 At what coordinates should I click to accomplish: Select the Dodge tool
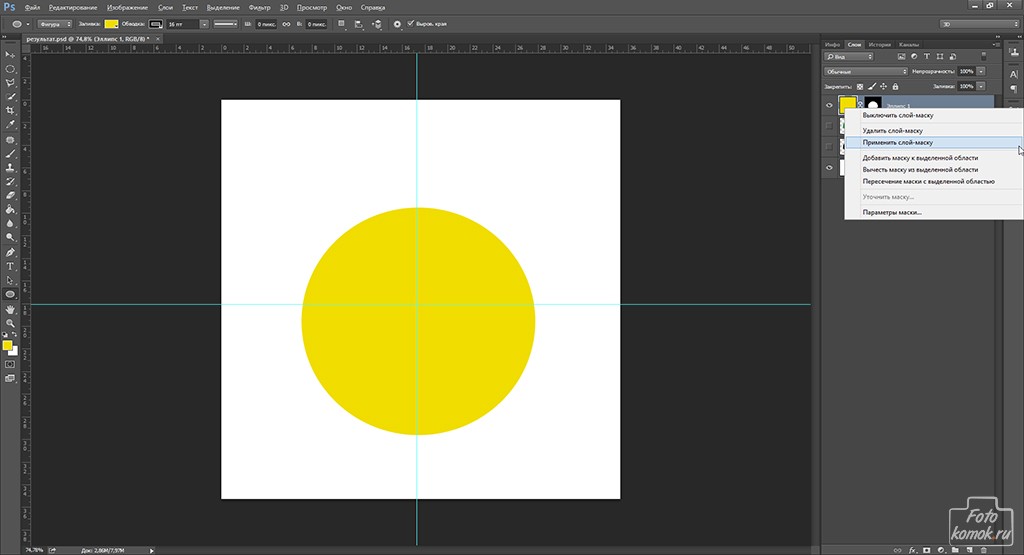10,237
